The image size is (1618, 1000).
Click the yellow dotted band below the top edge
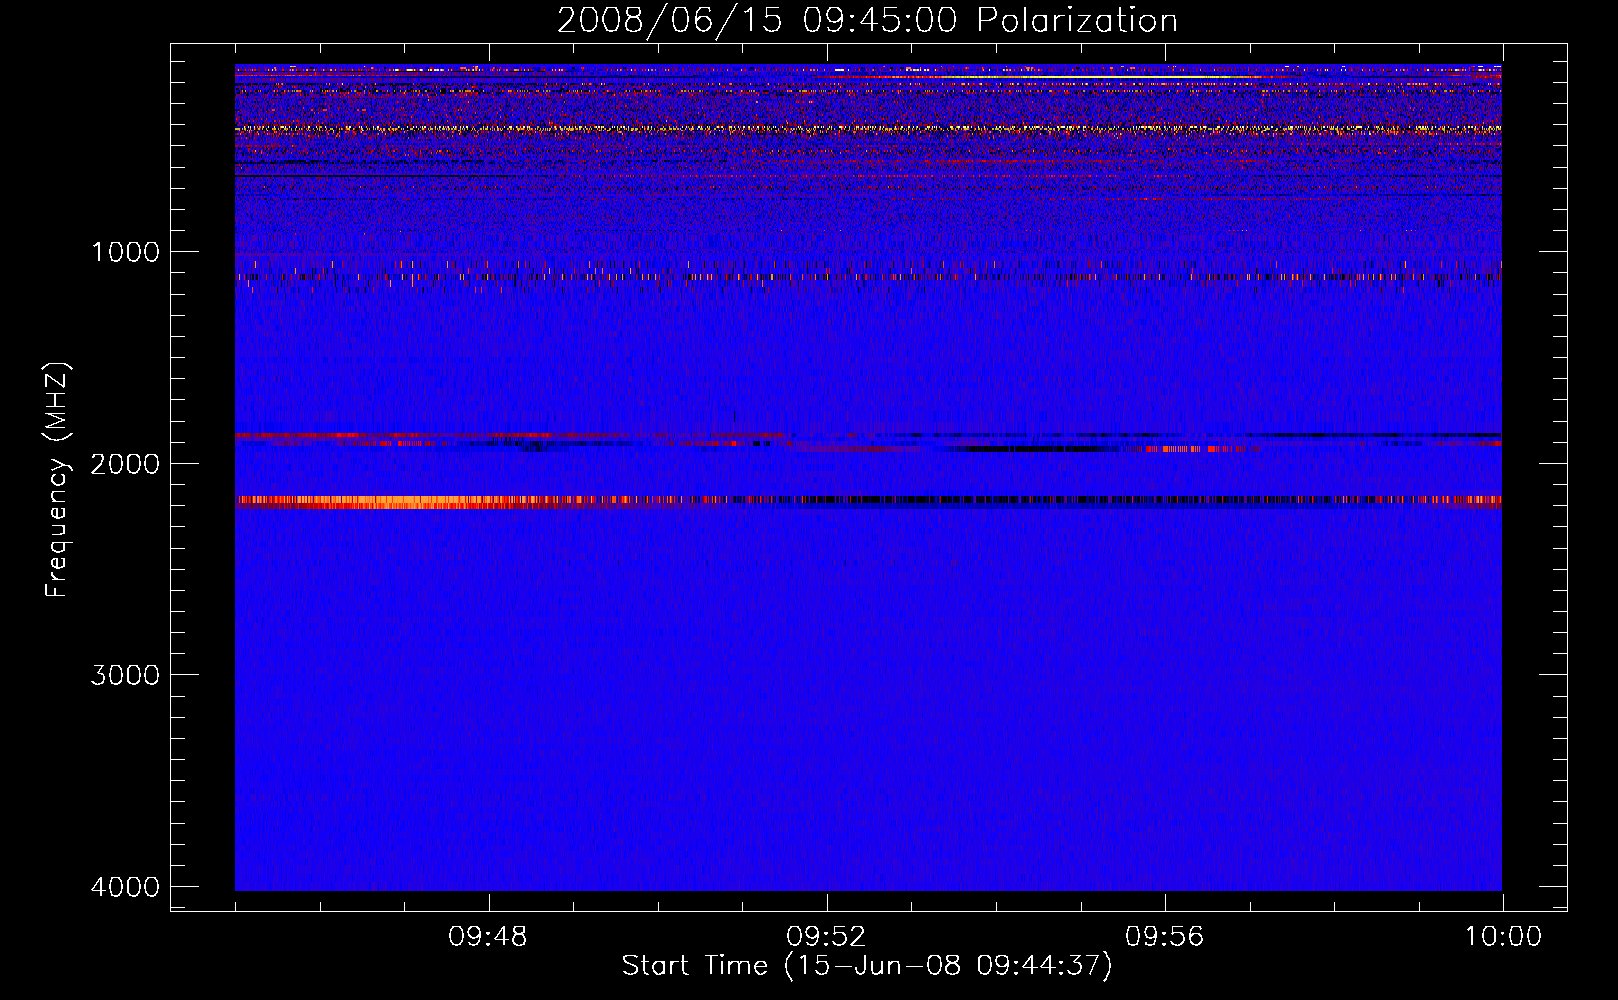click(x=700, y=129)
